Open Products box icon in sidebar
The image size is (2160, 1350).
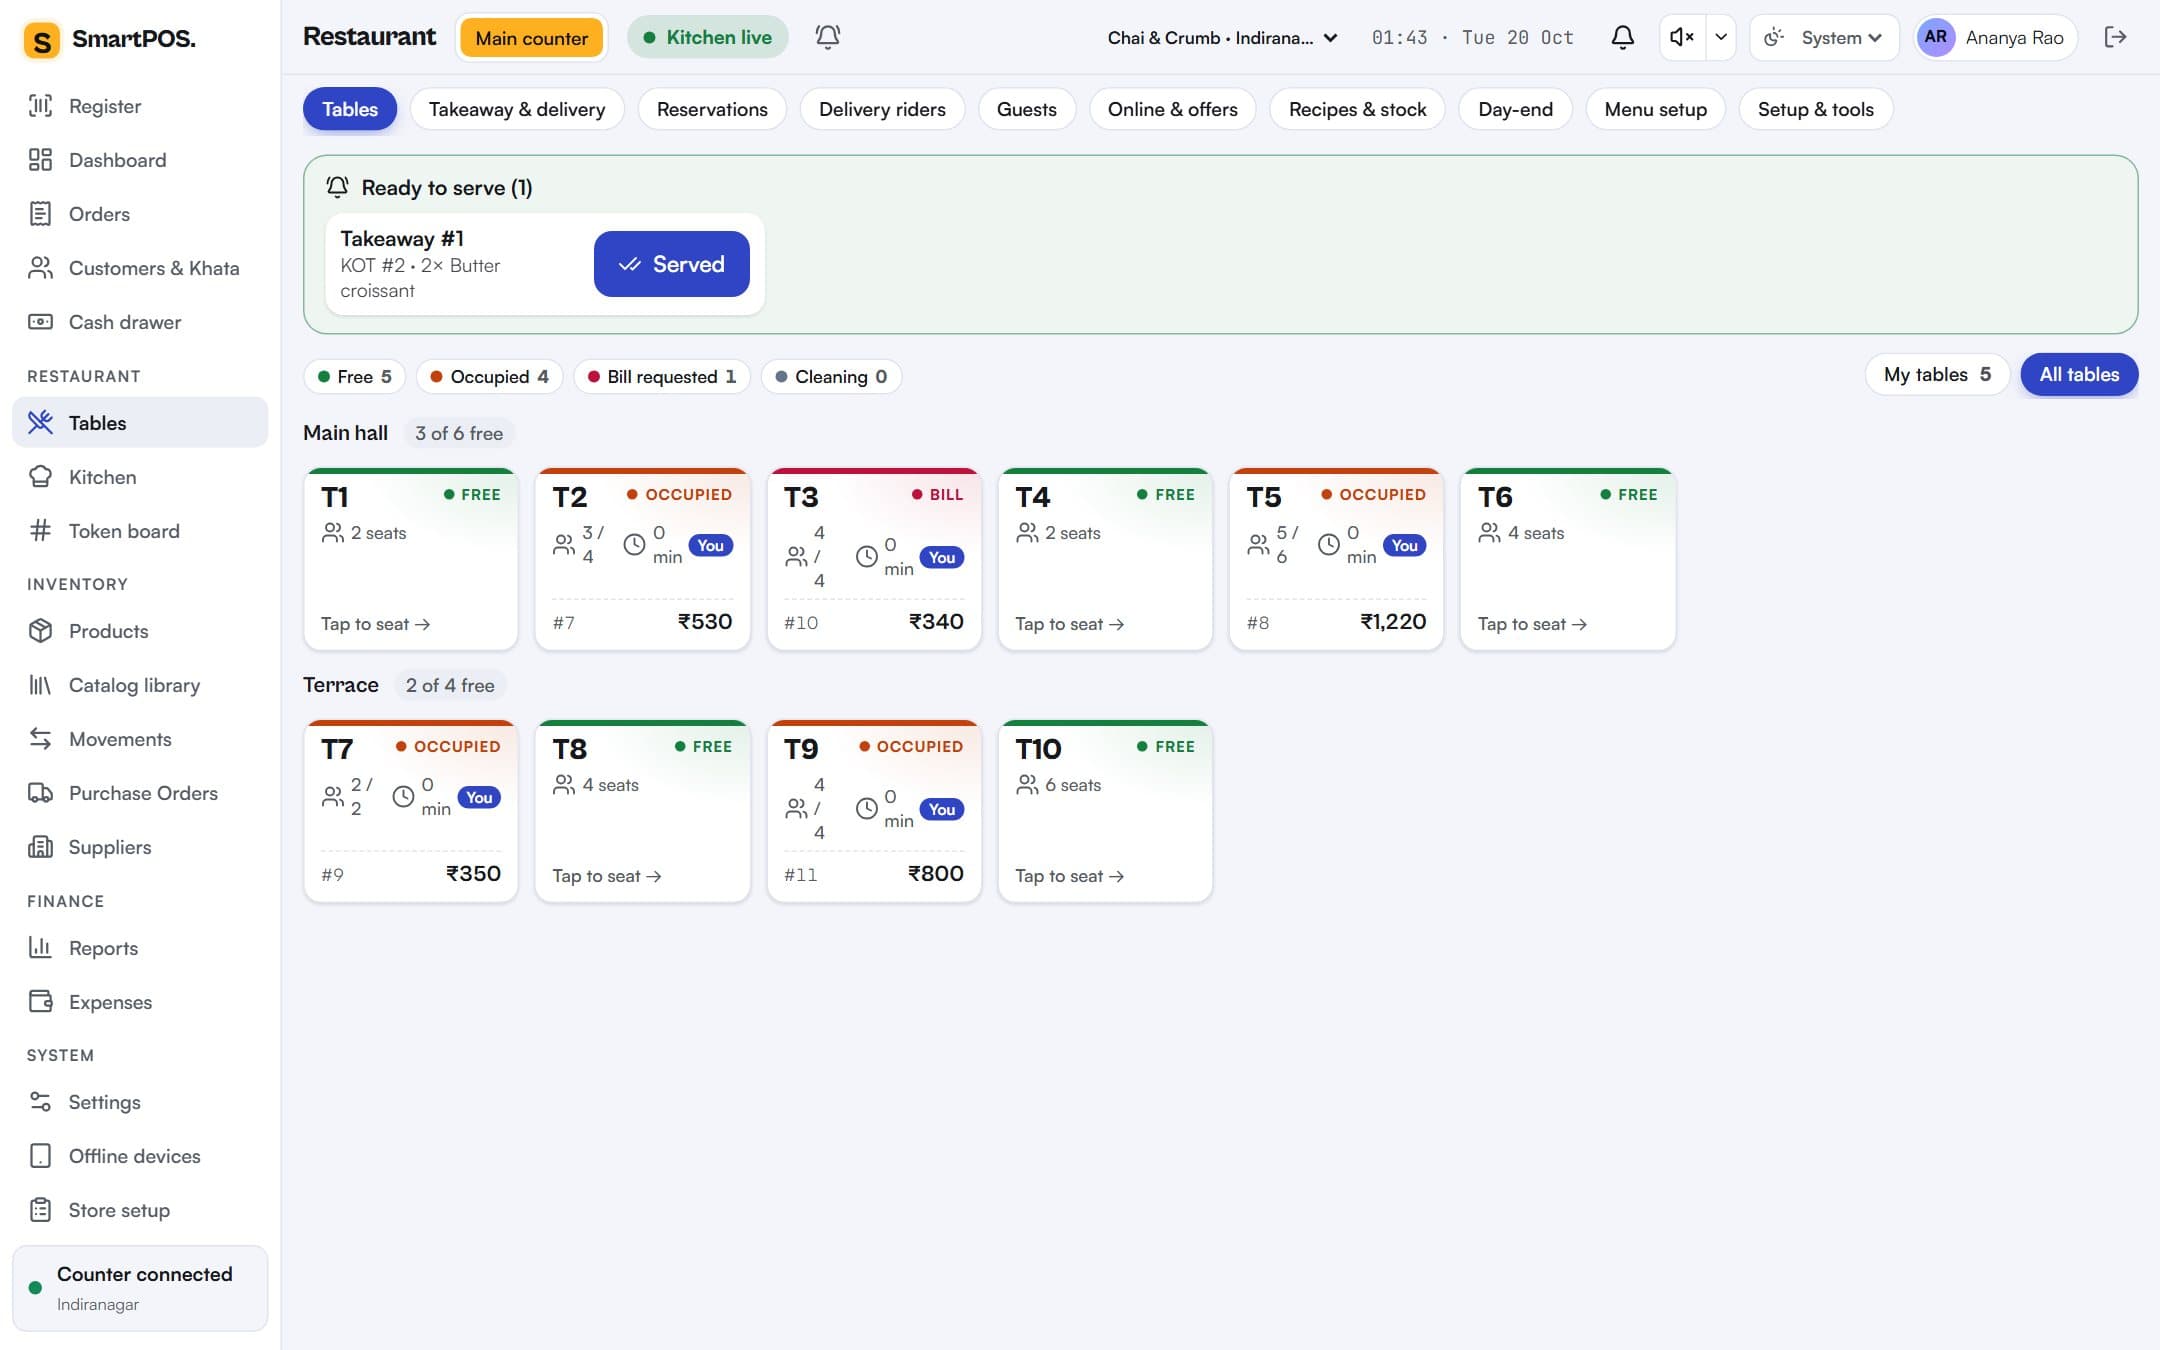[x=40, y=631]
